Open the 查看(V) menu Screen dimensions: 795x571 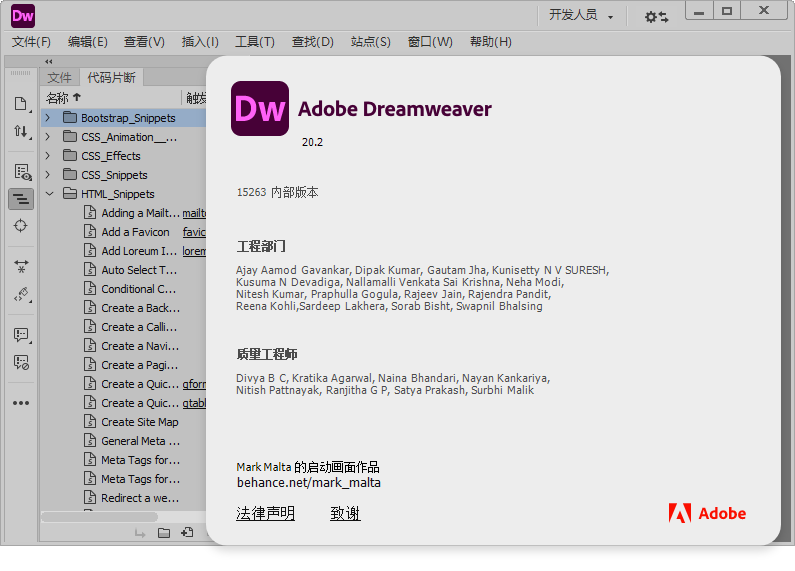click(x=144, y=42)
